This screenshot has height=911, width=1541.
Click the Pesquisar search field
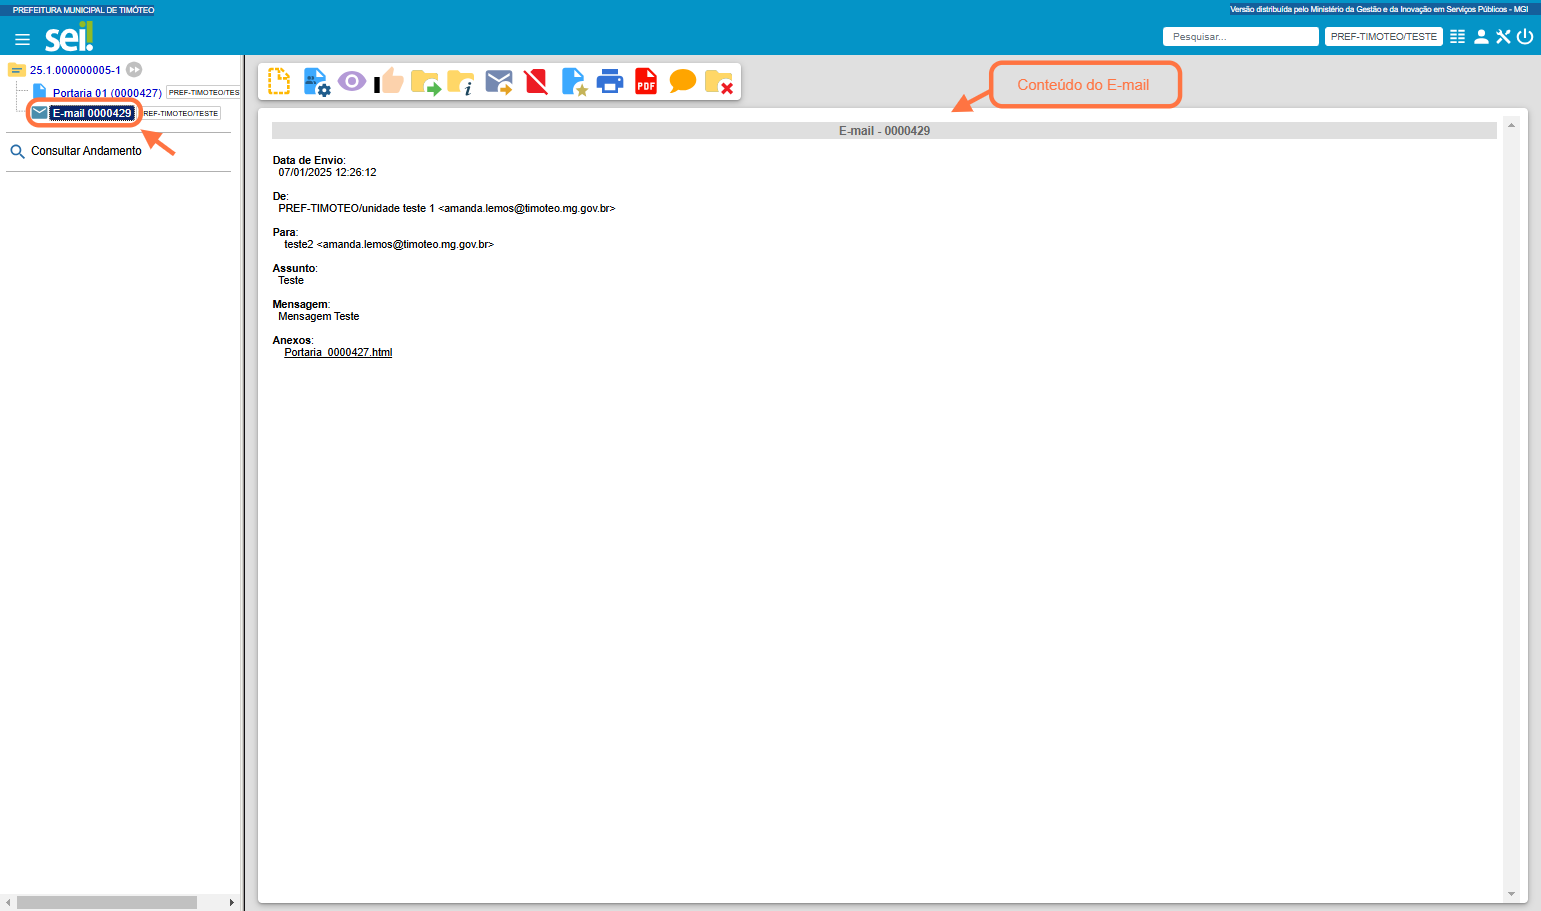[x=1240, y=36]
